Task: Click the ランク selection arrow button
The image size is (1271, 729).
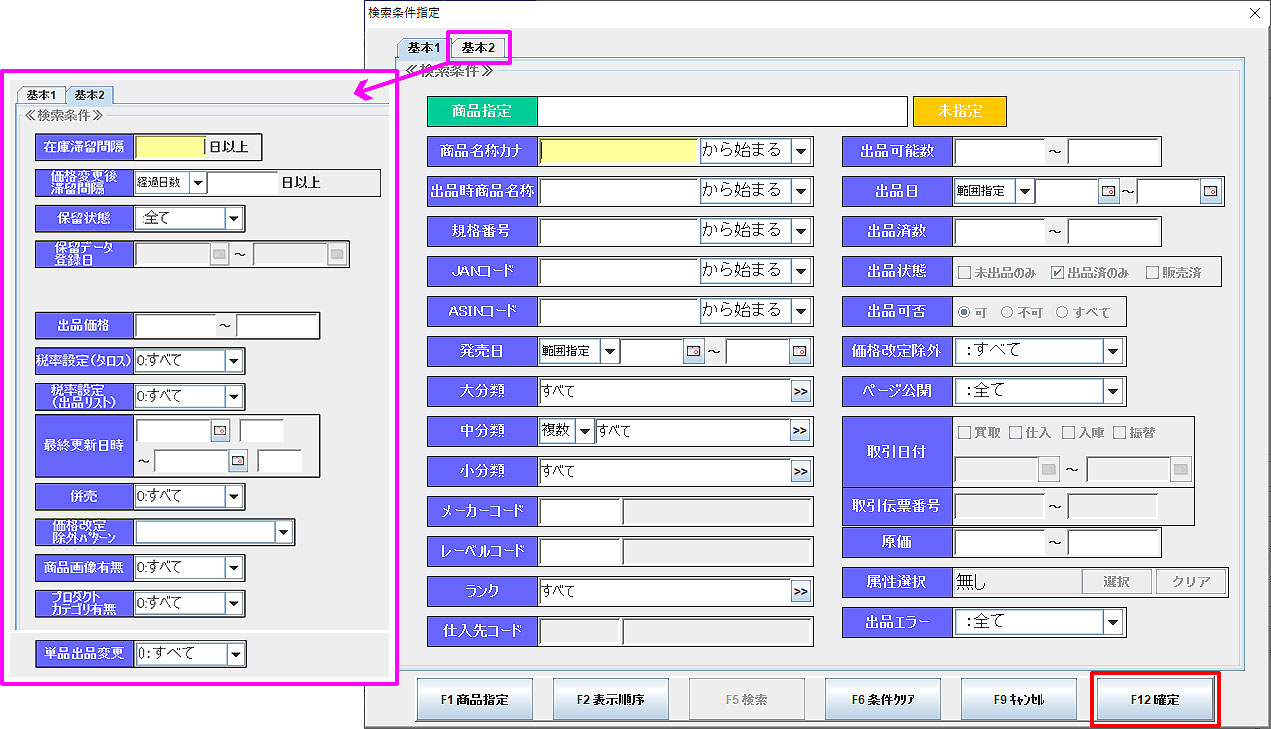Action: point(800,592)
